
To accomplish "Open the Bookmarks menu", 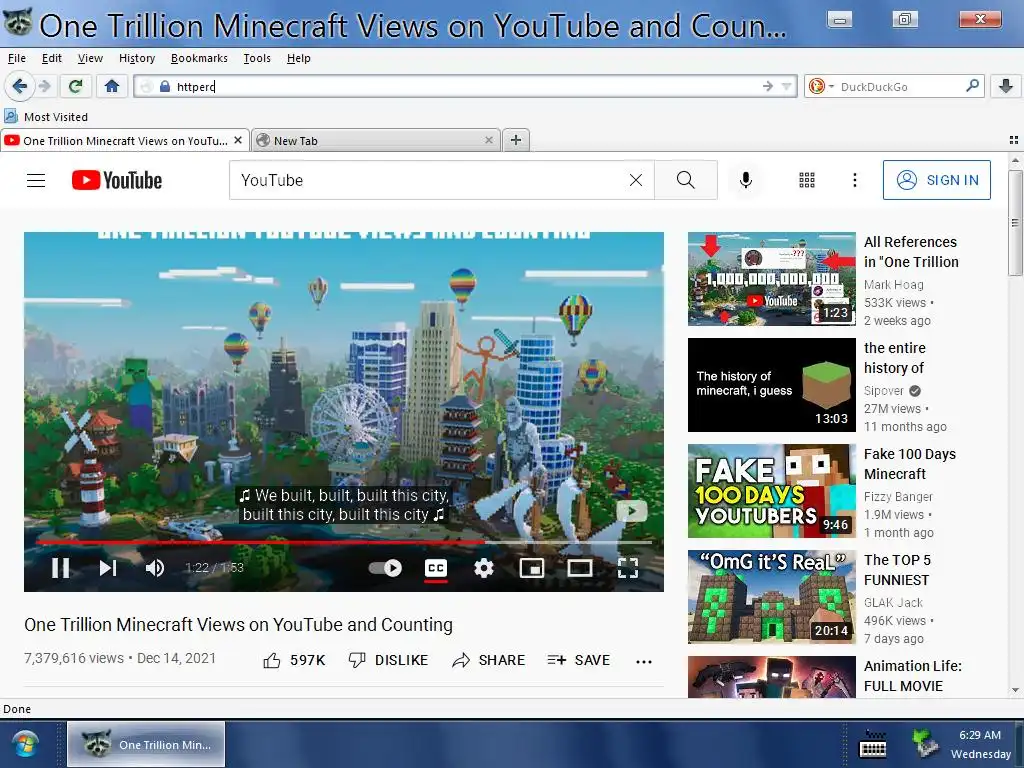I will tap(199, 58).
